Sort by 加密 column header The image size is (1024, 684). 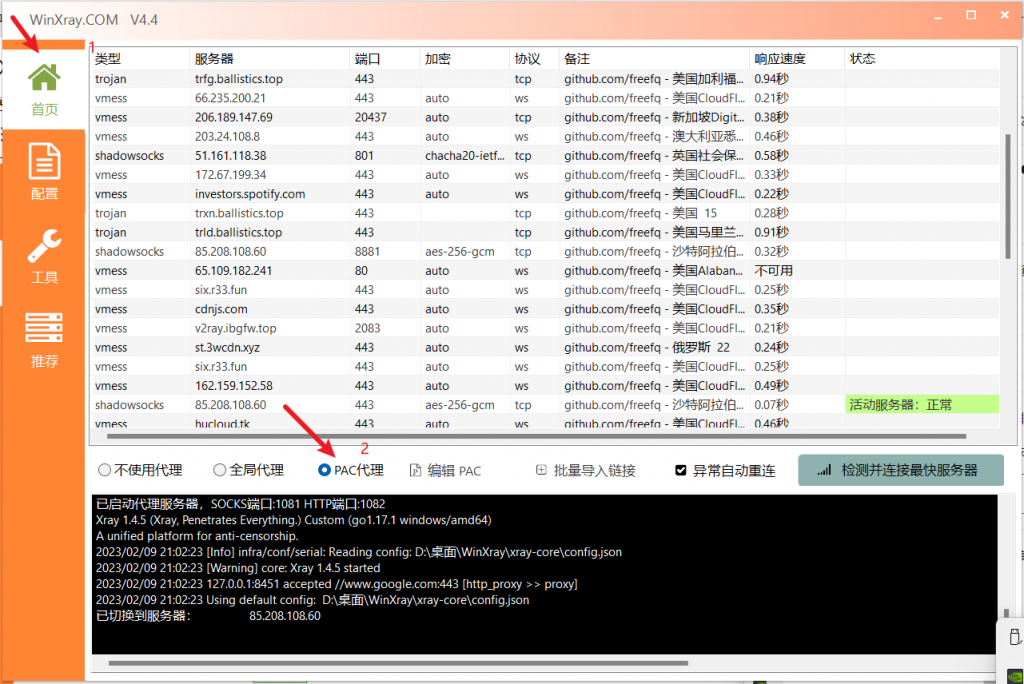click(464, 59)
